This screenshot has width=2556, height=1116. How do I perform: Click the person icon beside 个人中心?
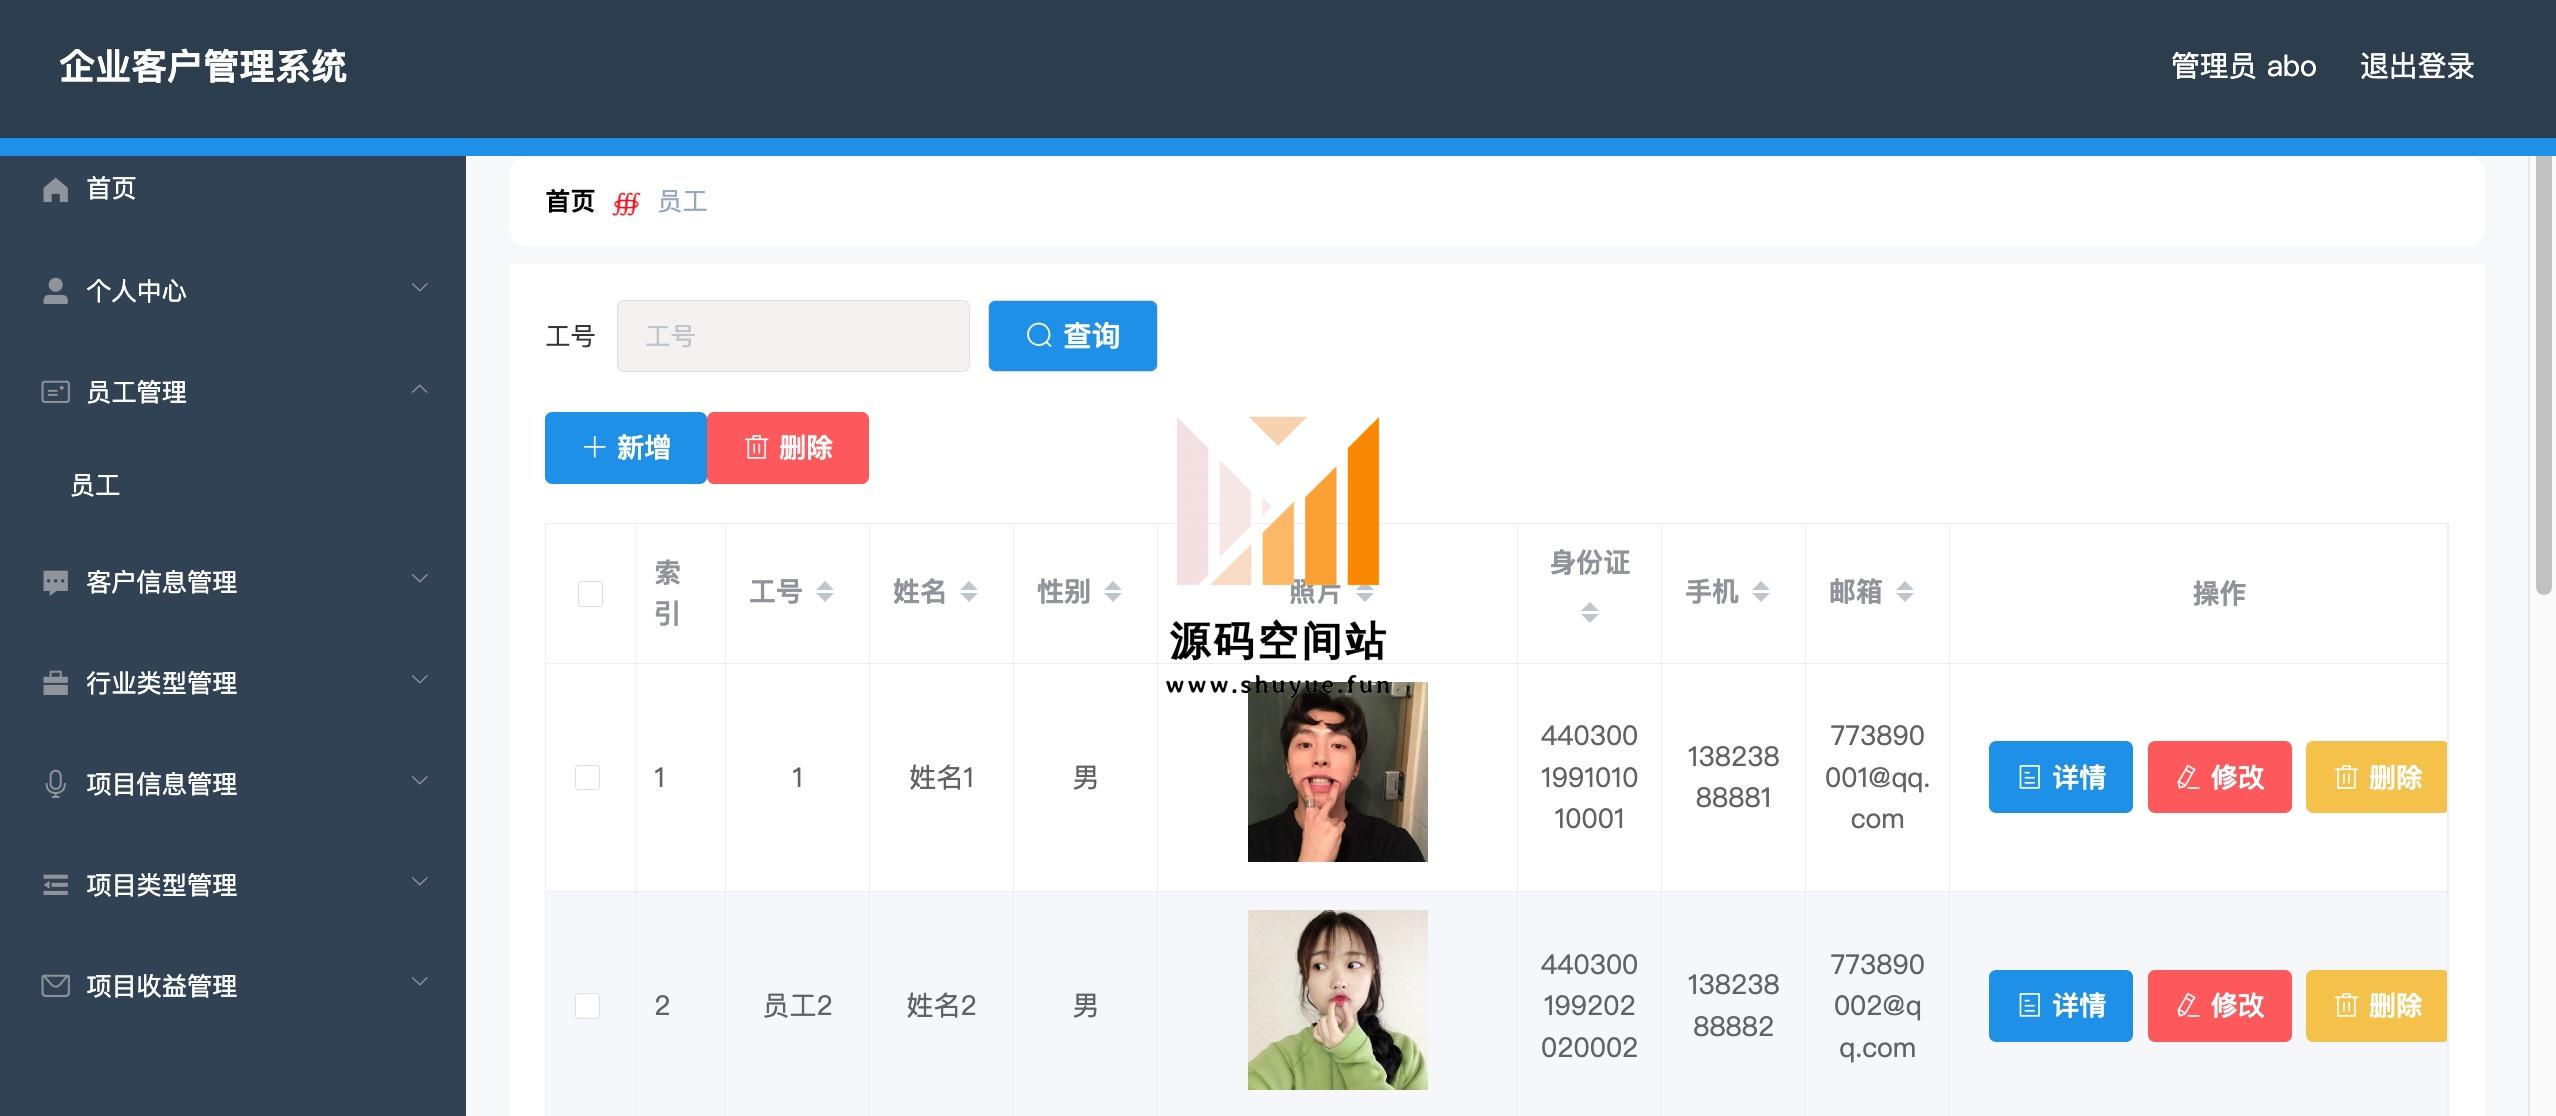click(56, 291)
